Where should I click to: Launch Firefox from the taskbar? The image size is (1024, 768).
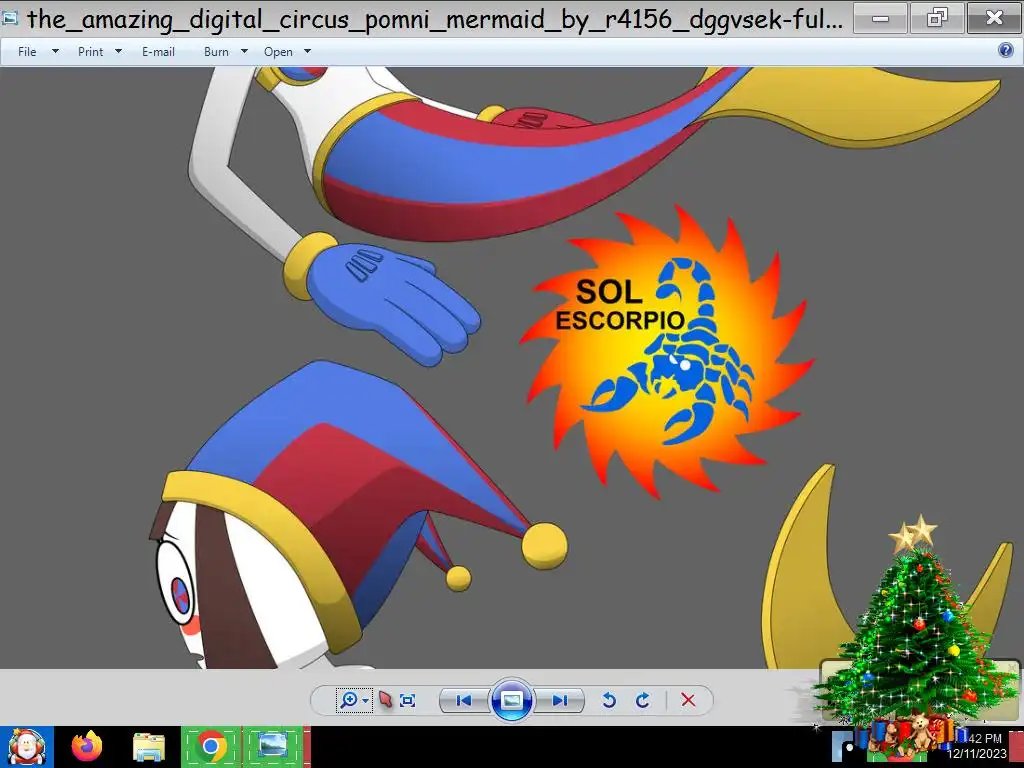tap(87, 746)
